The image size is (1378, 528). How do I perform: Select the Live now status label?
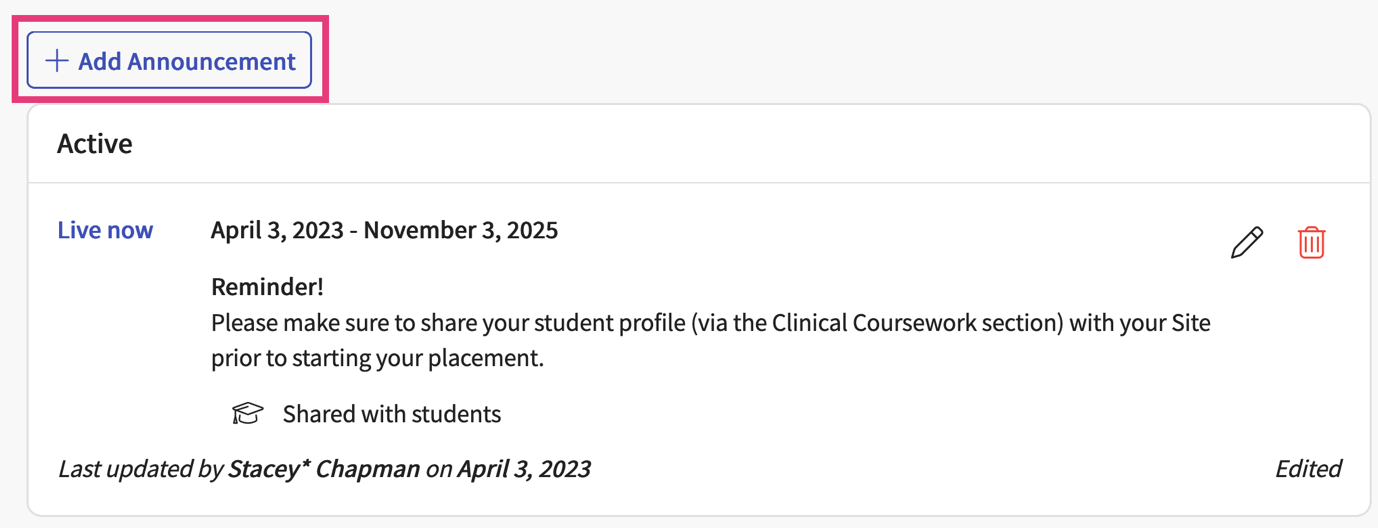pos(105,230)
